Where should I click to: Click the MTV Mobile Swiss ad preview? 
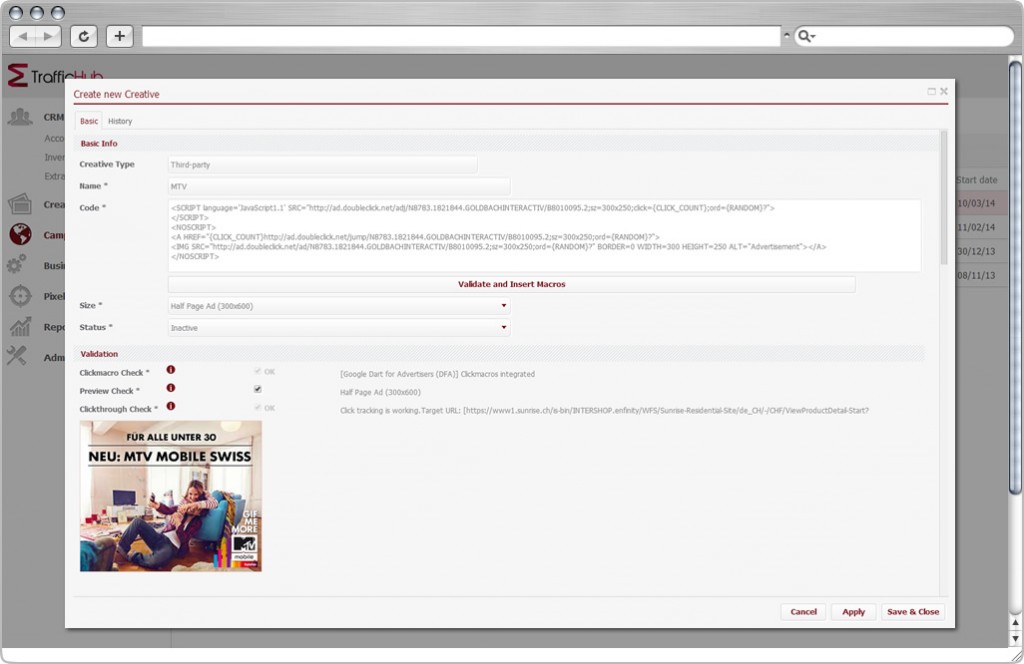tap(170, 496)
